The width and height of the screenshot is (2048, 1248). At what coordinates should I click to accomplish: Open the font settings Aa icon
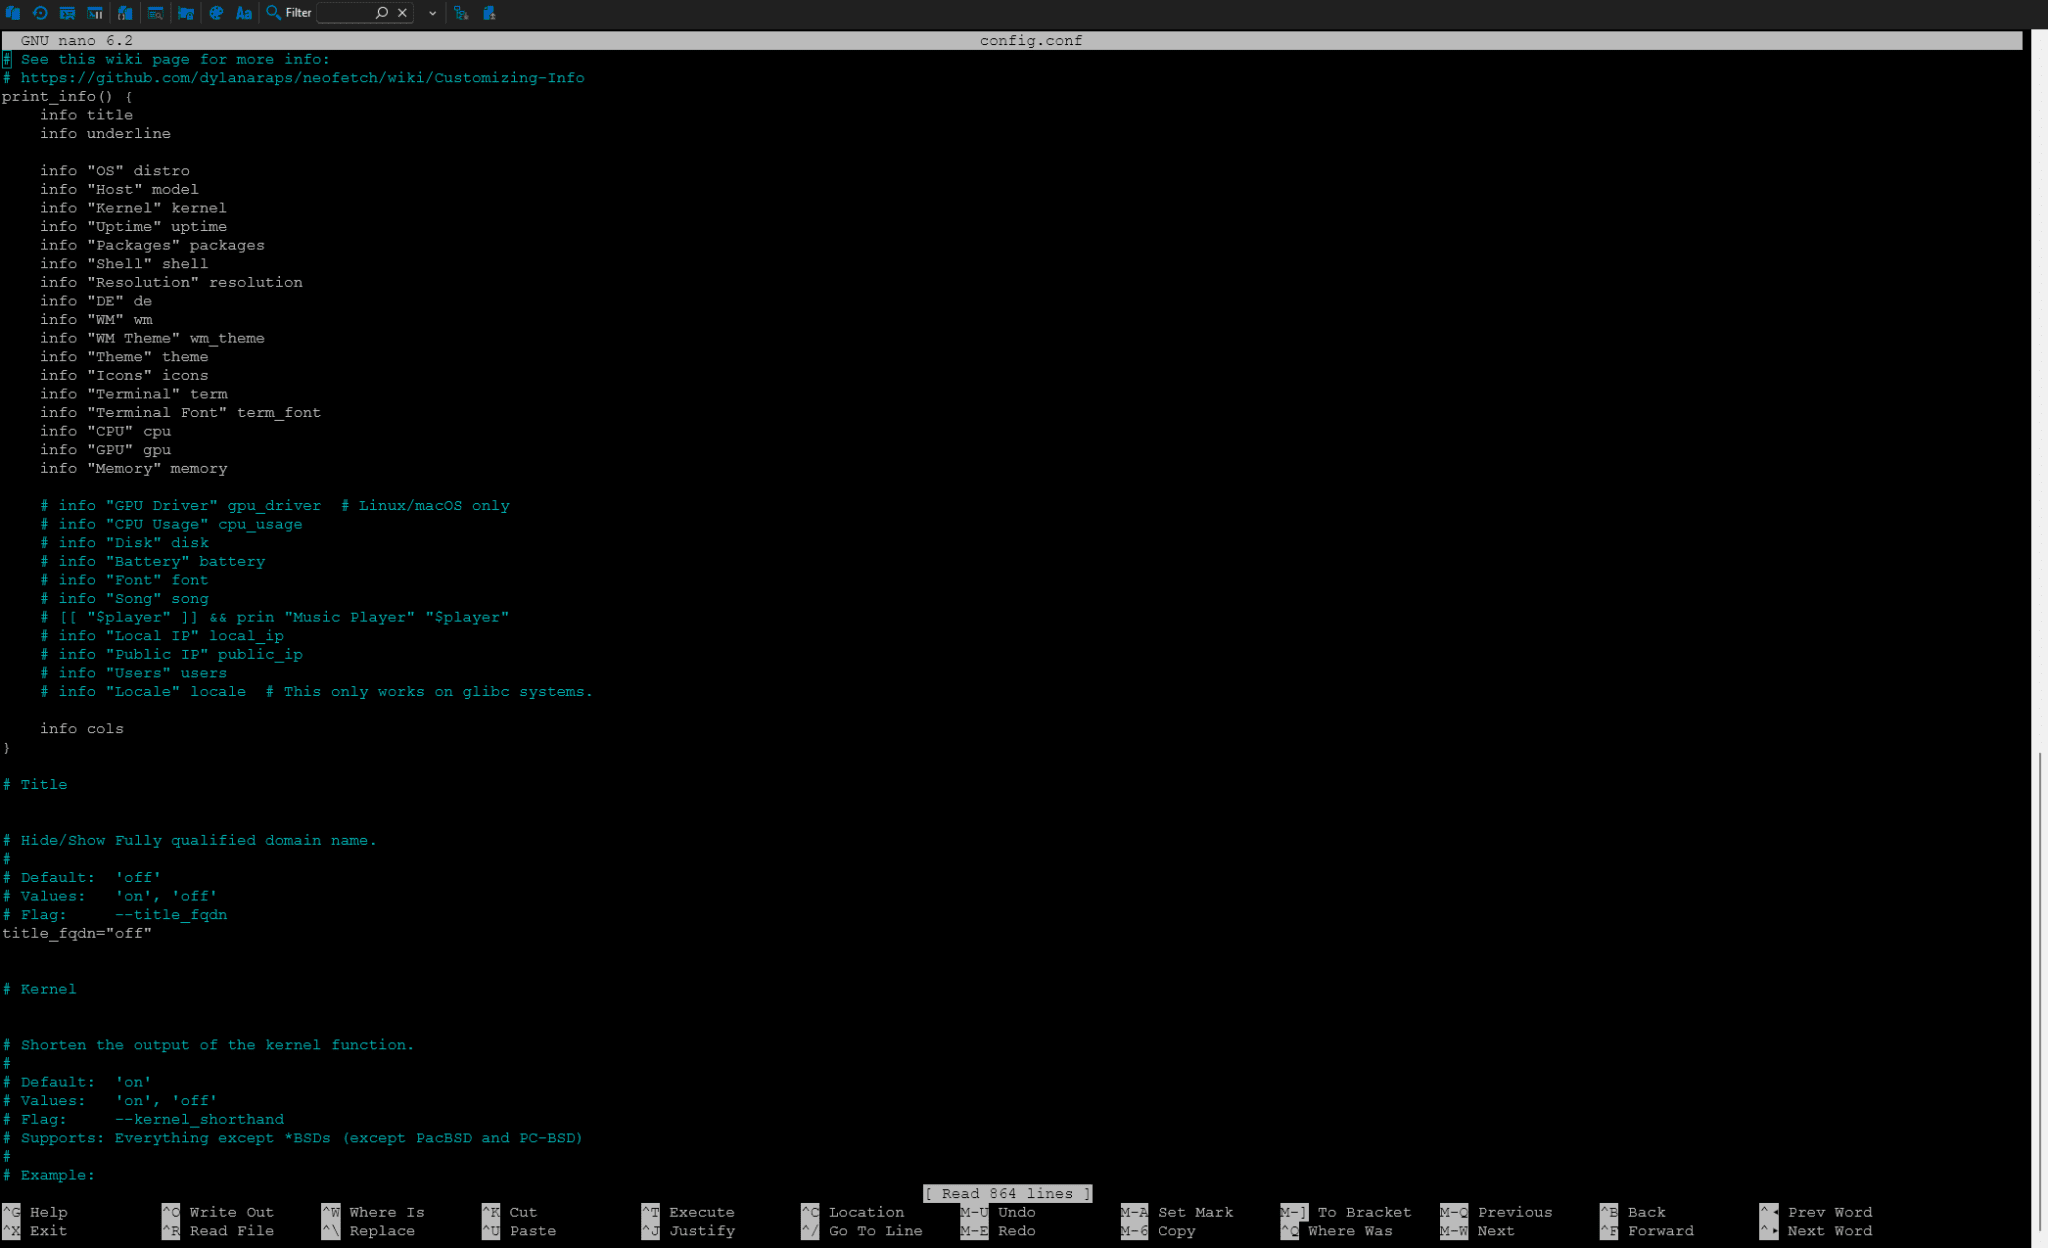pyautogui.click(x=242, y=13)
